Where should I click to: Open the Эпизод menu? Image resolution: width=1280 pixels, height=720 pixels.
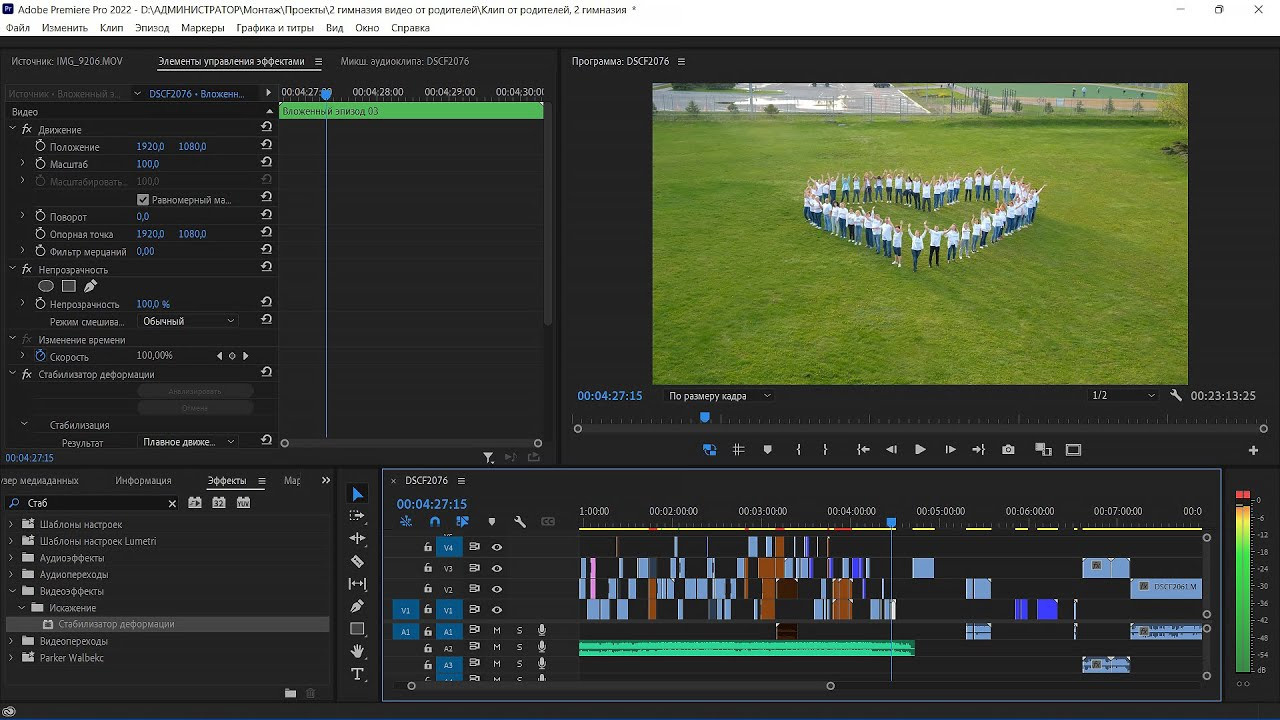152,28
